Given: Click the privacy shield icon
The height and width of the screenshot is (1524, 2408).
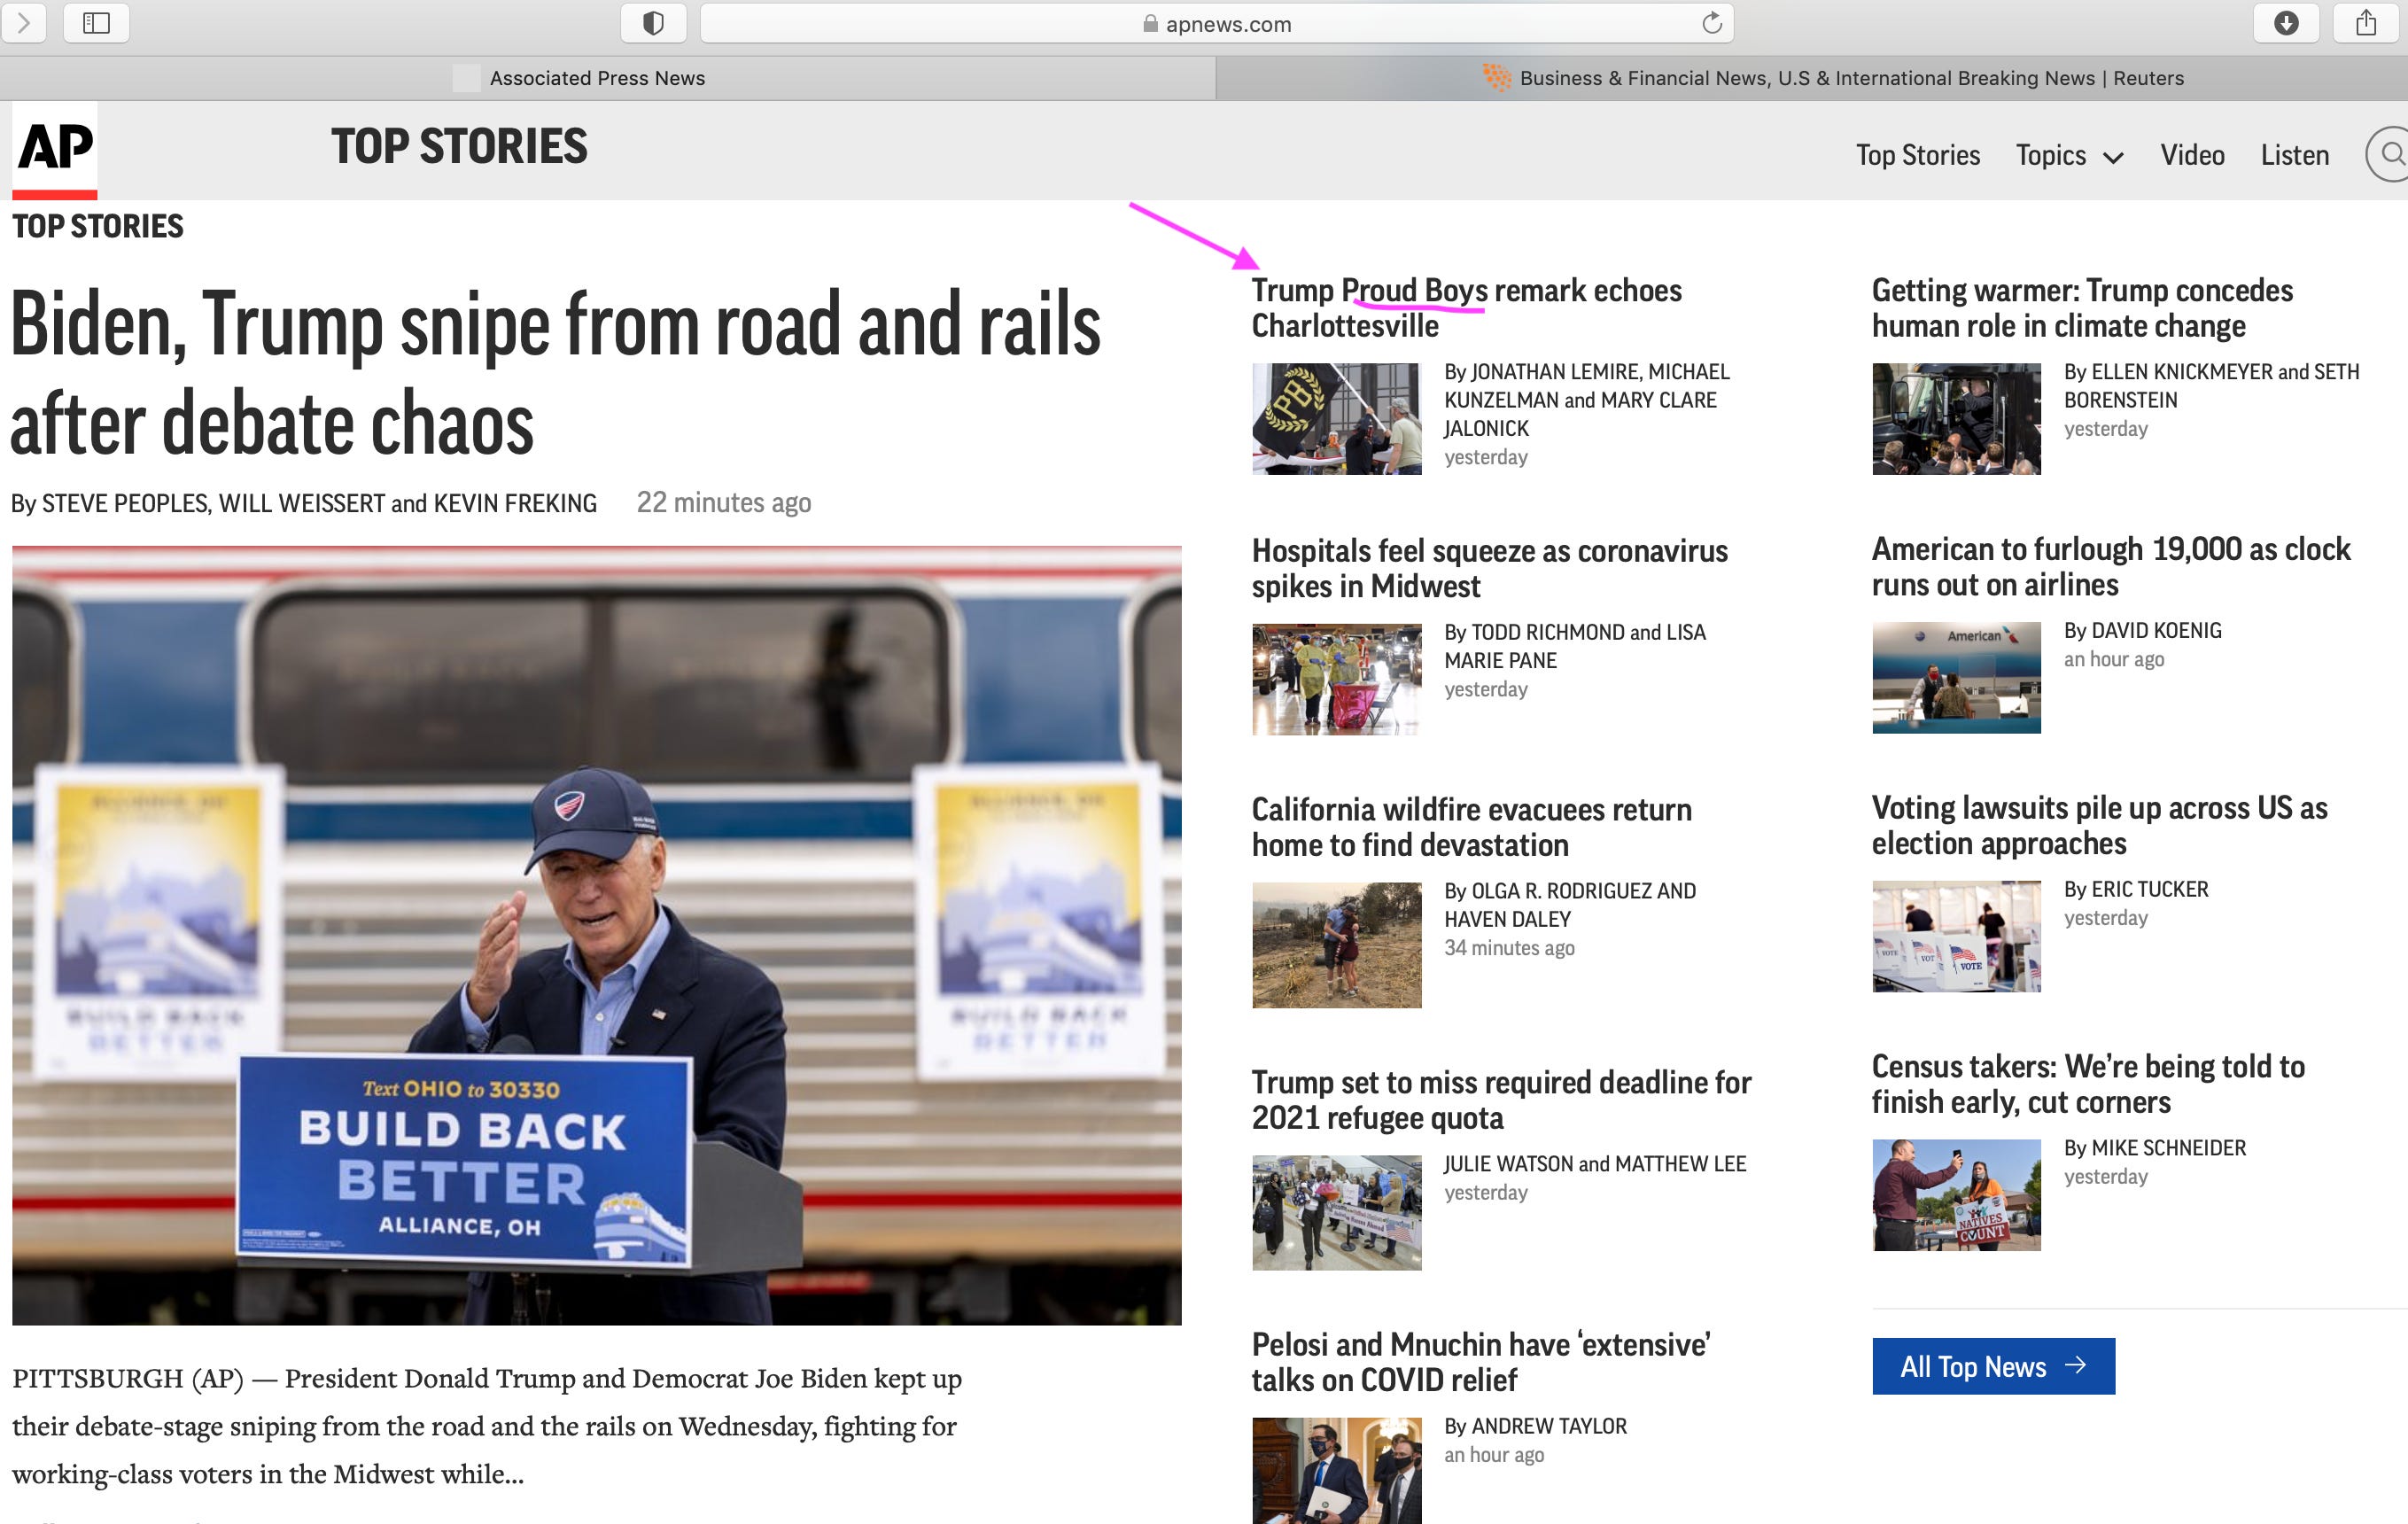Looking at the screenshot, I should pyautogui.click(x=653, y=23).
